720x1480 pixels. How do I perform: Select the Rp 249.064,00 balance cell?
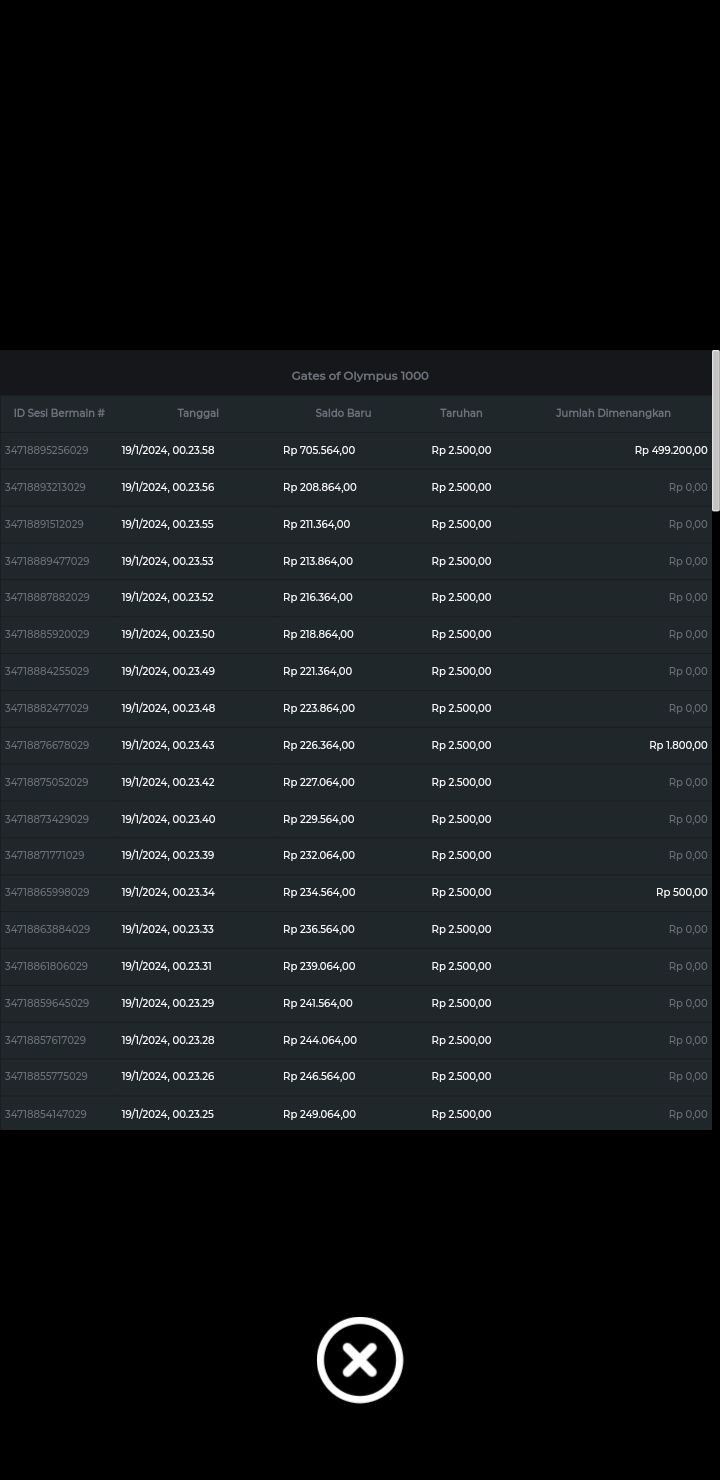[x=319, y=1114]
